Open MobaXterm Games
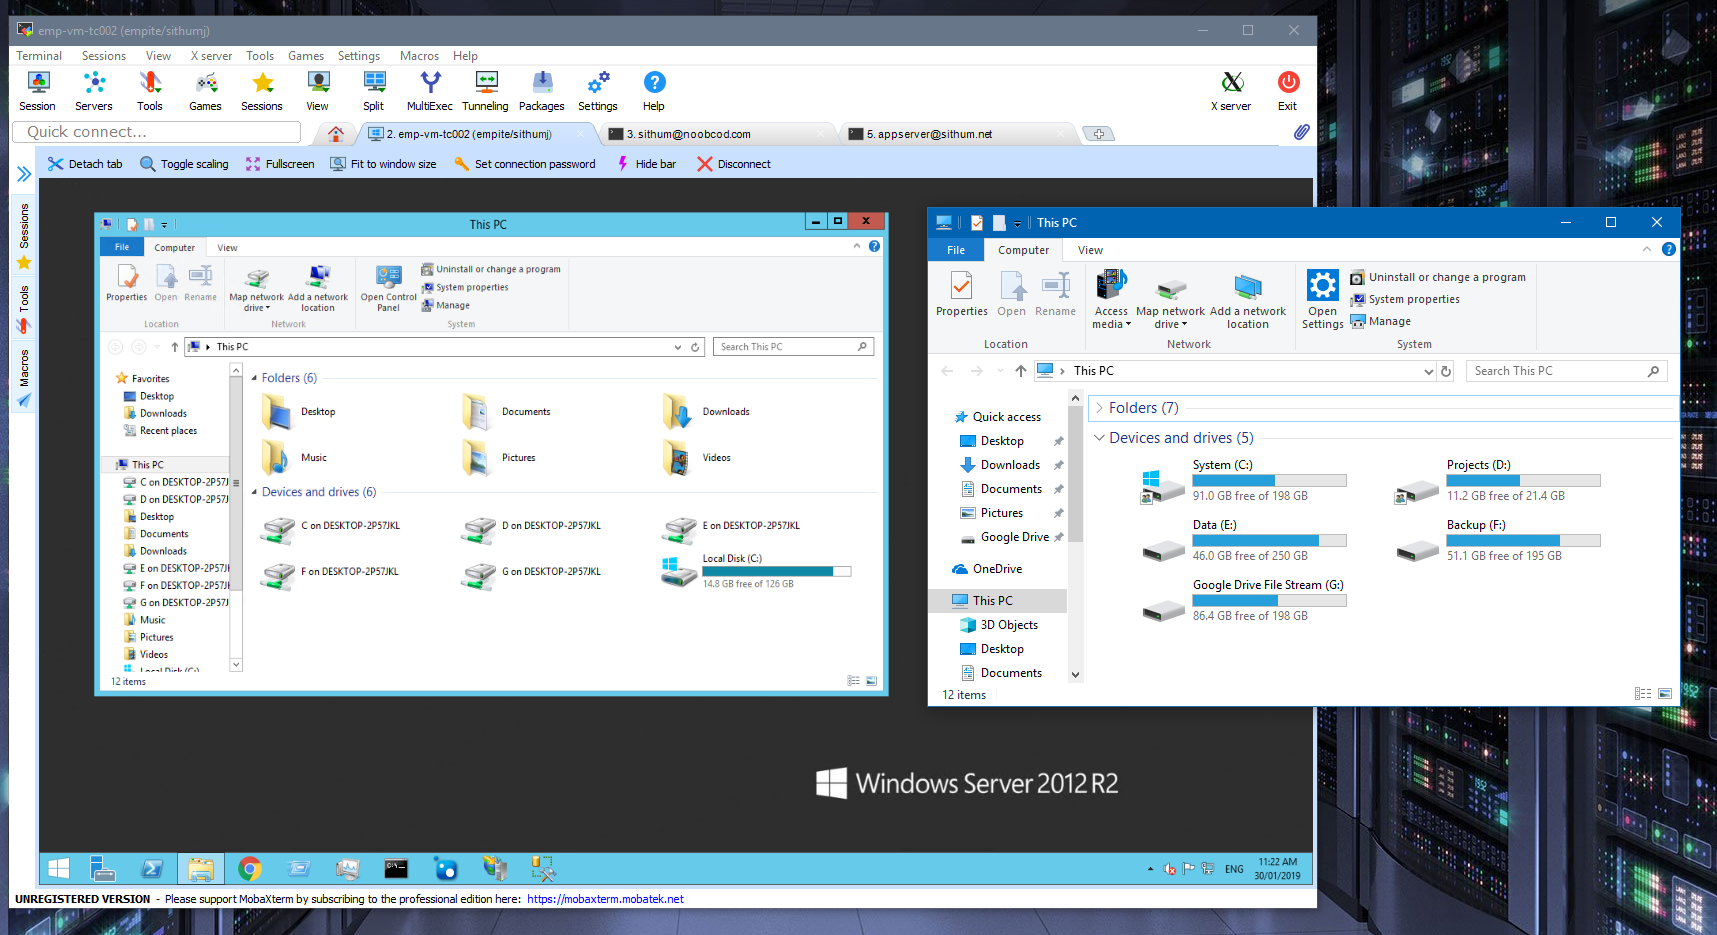 pos(205,91)
